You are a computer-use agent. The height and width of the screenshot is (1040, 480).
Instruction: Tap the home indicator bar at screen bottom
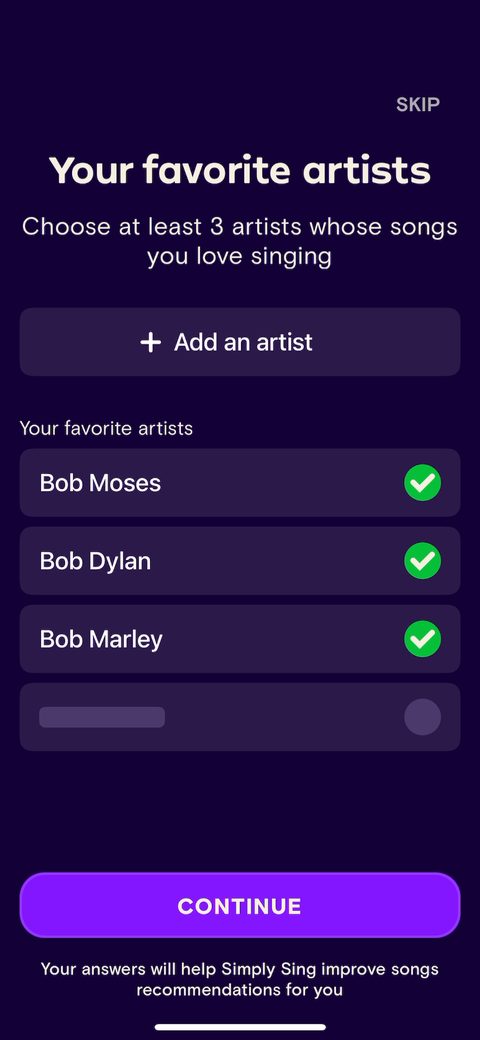click(x=240, y=1027)
